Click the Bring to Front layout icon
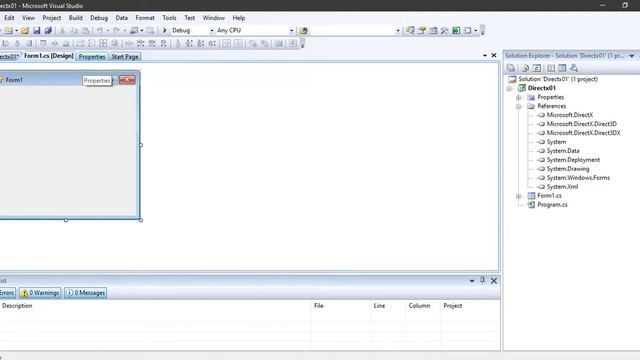 253,43
